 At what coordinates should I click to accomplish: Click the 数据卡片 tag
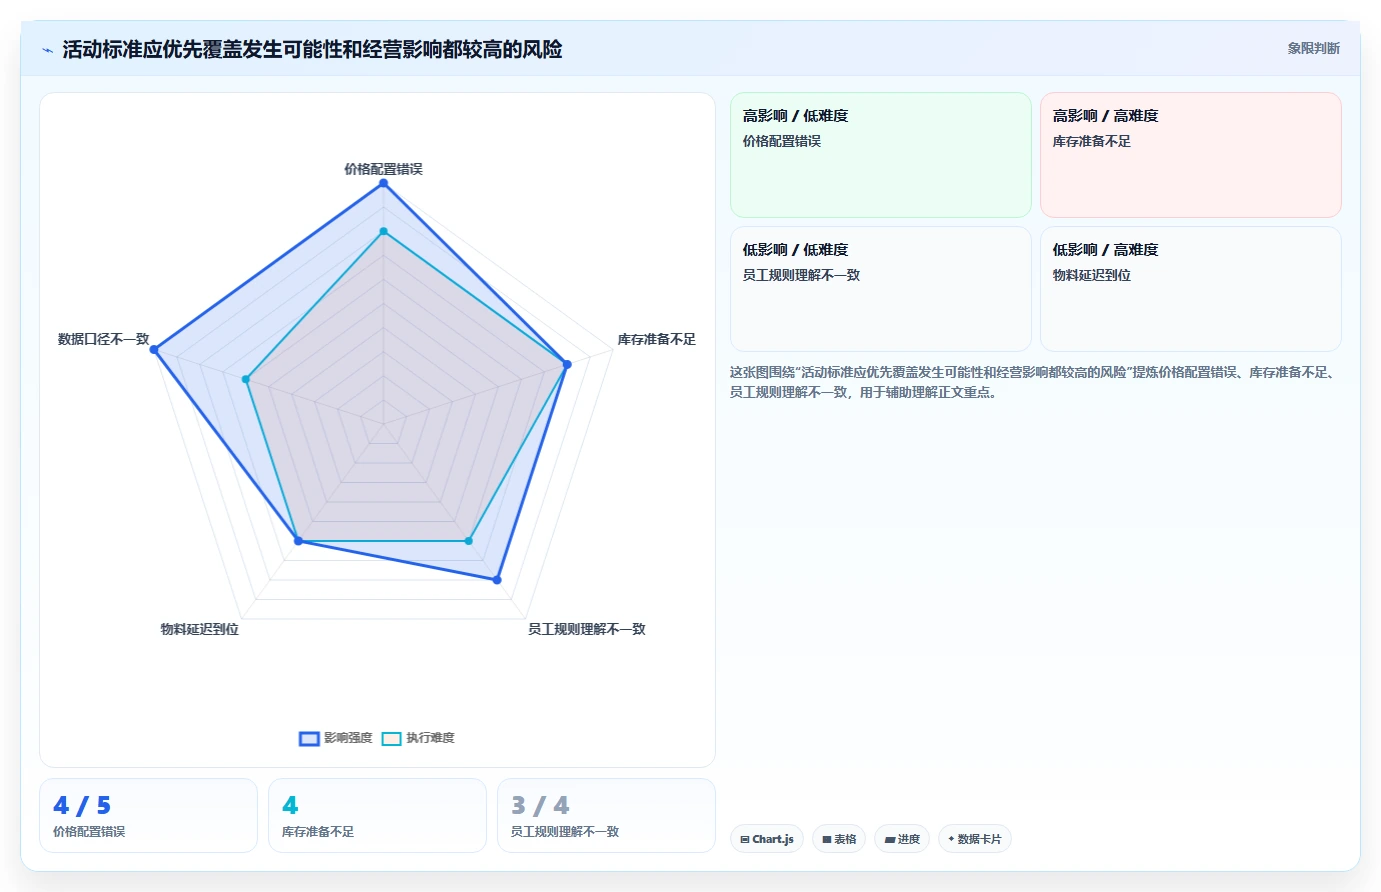point(975,839)
